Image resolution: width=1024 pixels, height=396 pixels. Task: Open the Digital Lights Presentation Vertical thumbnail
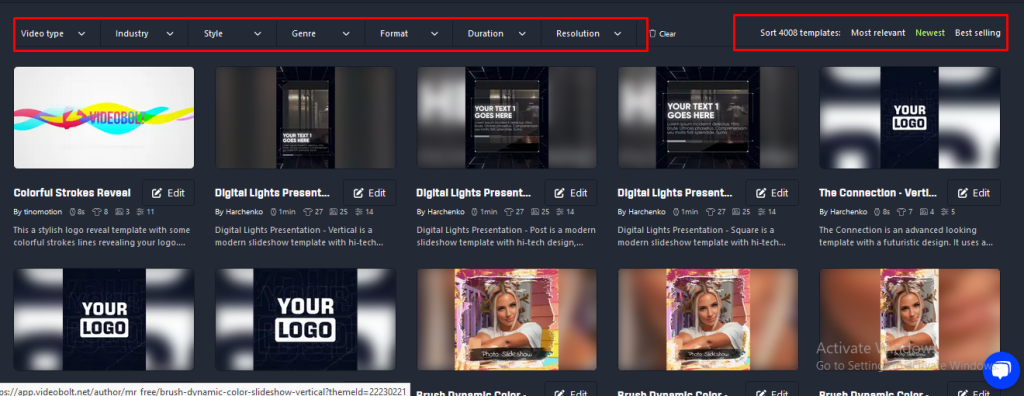pos(305,118)
